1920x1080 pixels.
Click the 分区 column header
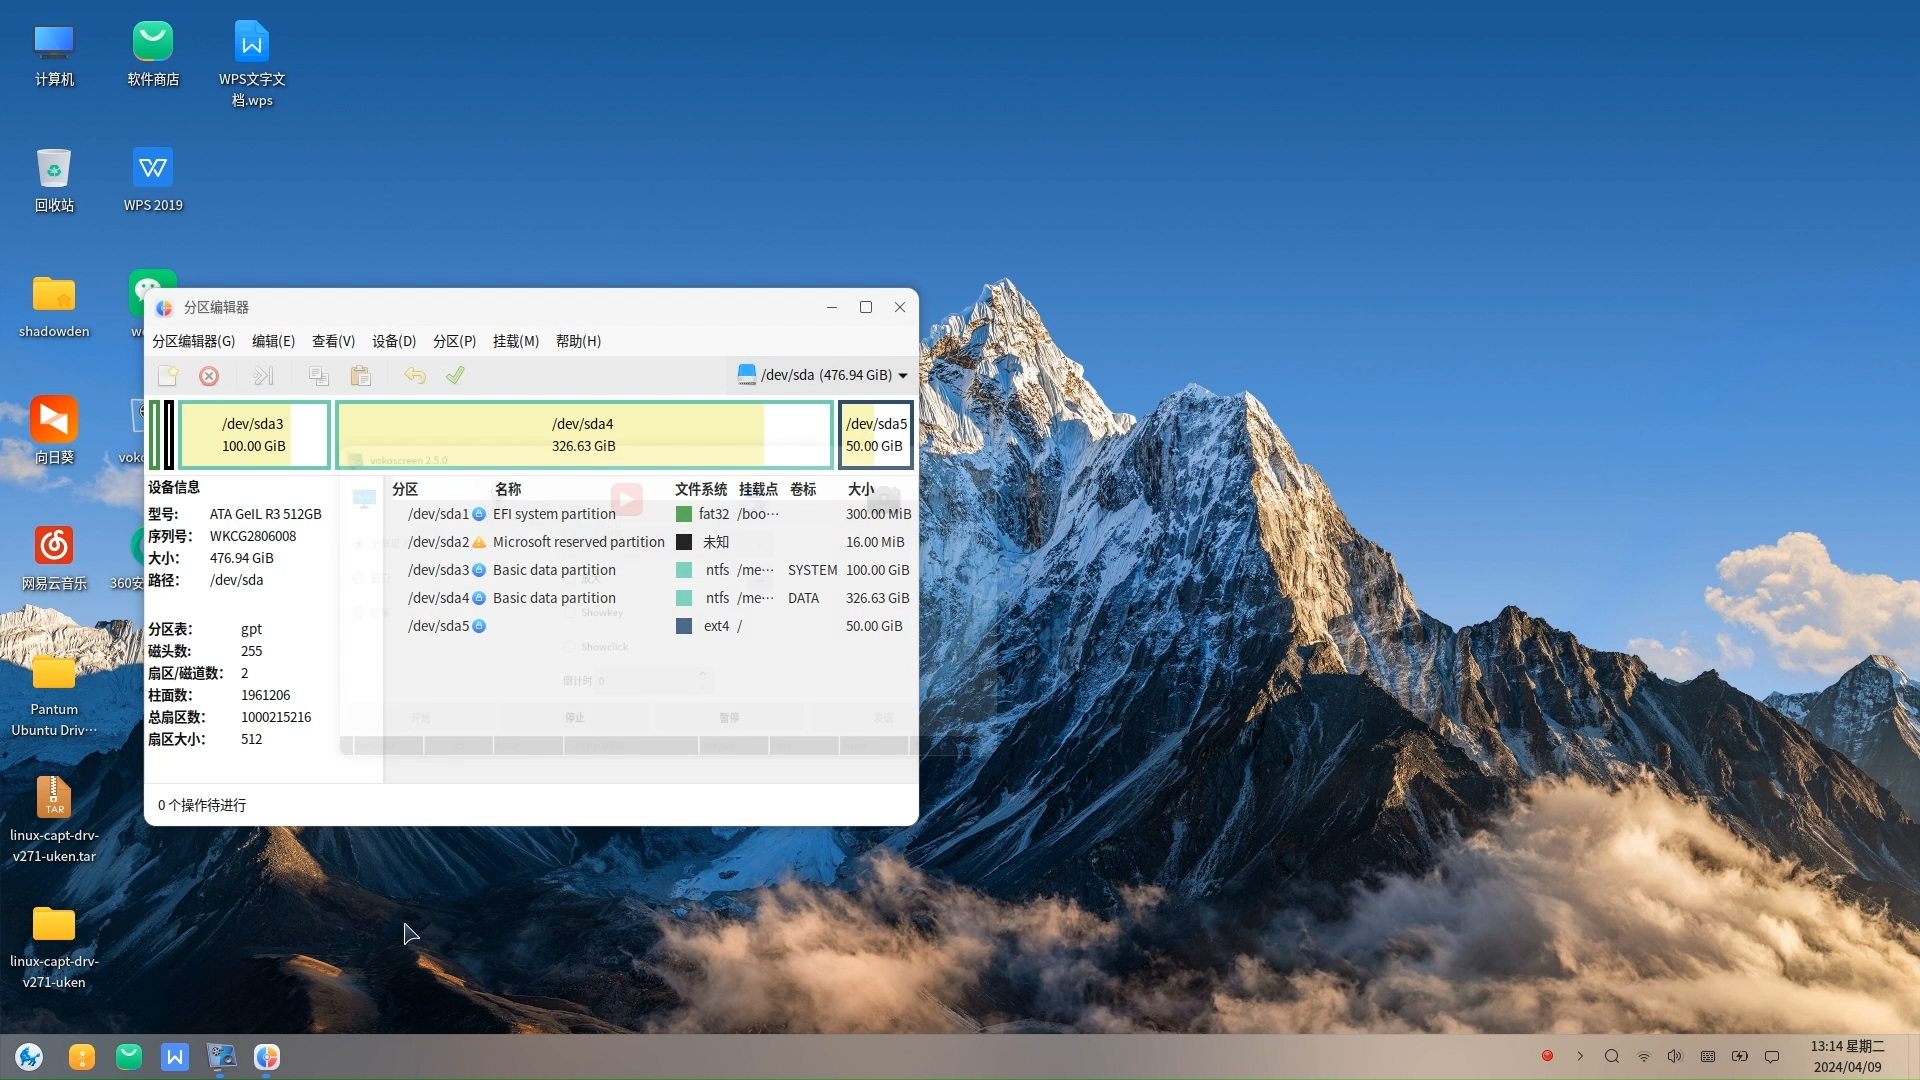tap(405, 489)
